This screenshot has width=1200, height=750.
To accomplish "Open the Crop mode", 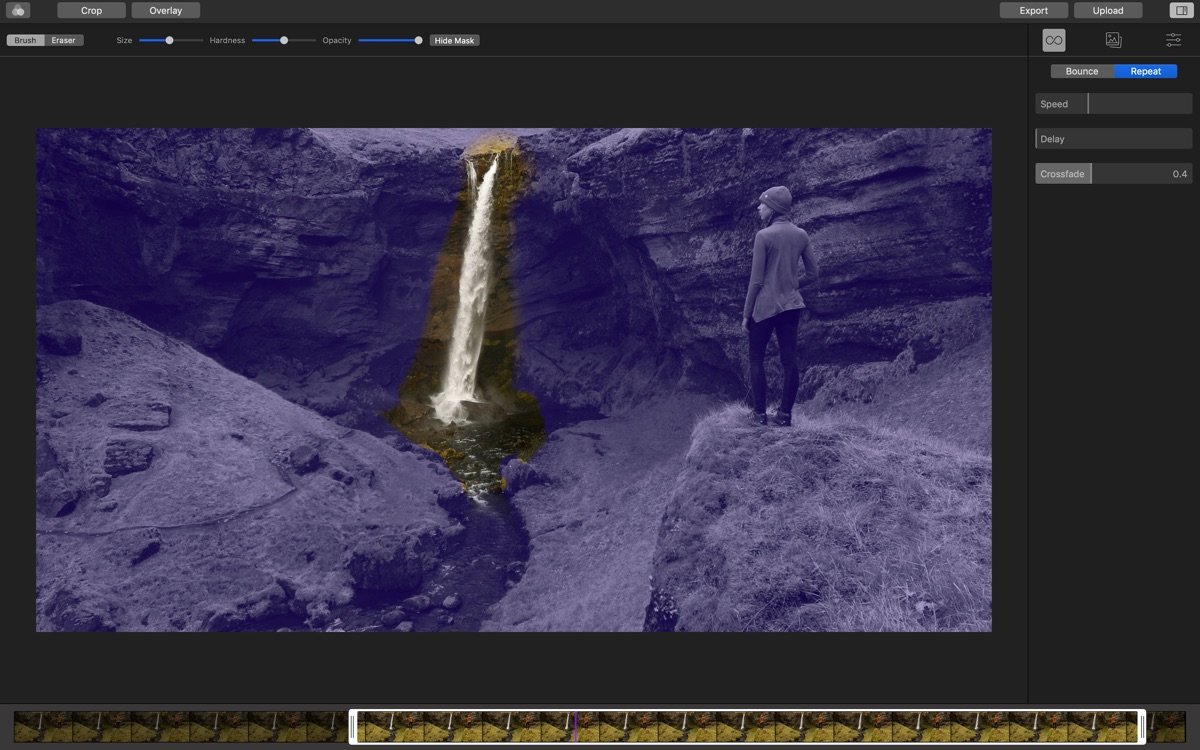I will [90, 10].
